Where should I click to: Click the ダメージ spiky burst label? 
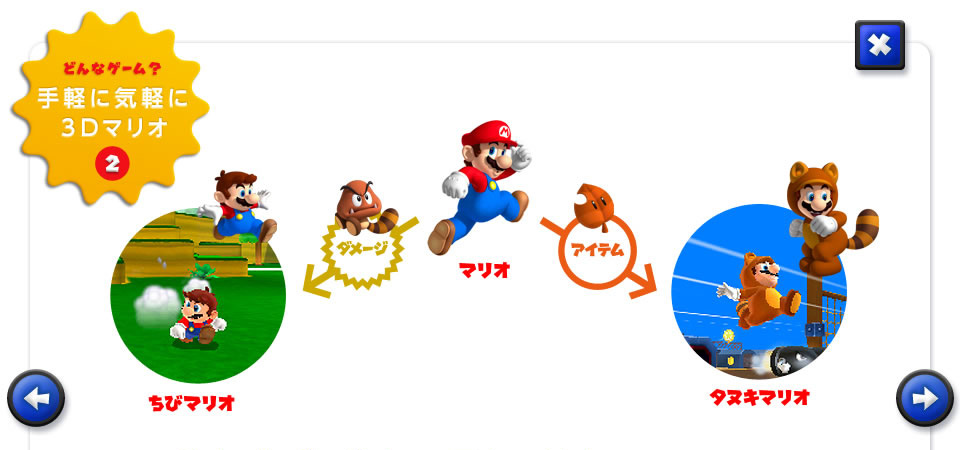(x=363, y=250)
